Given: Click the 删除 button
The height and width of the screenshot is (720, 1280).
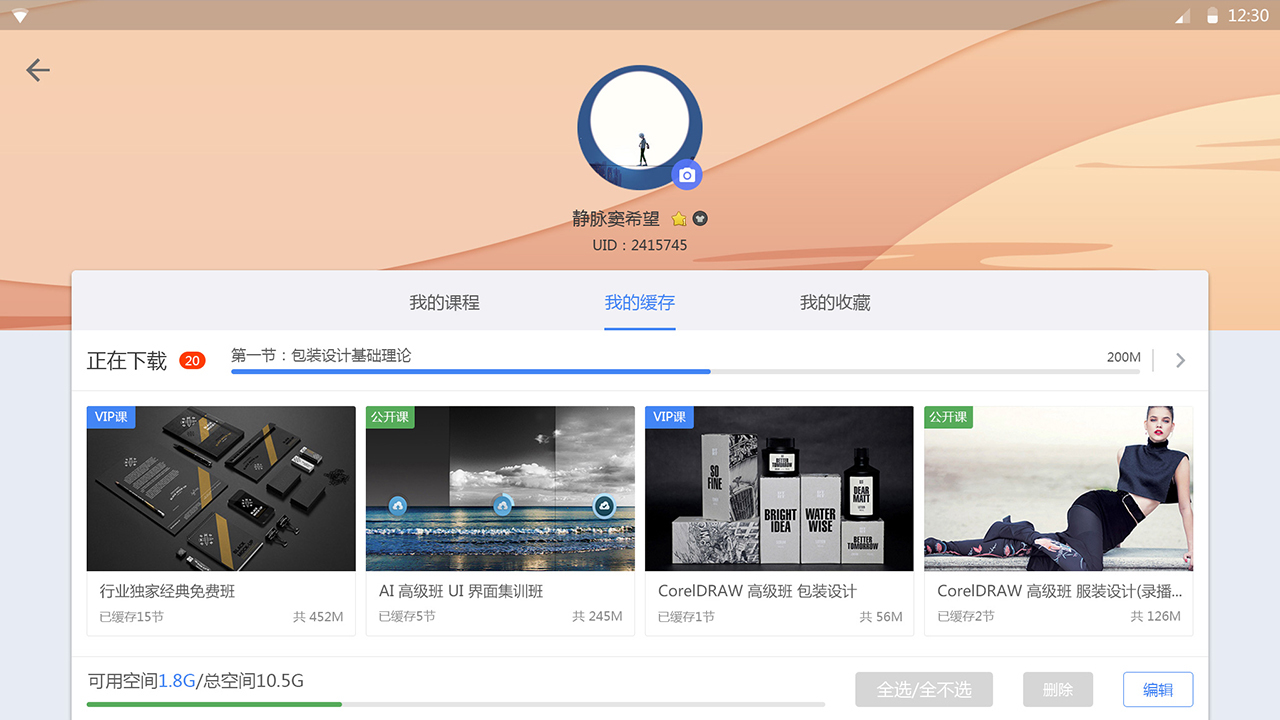Looking at the screenshot, I should pyautogui.click(x=1058, y=689).
